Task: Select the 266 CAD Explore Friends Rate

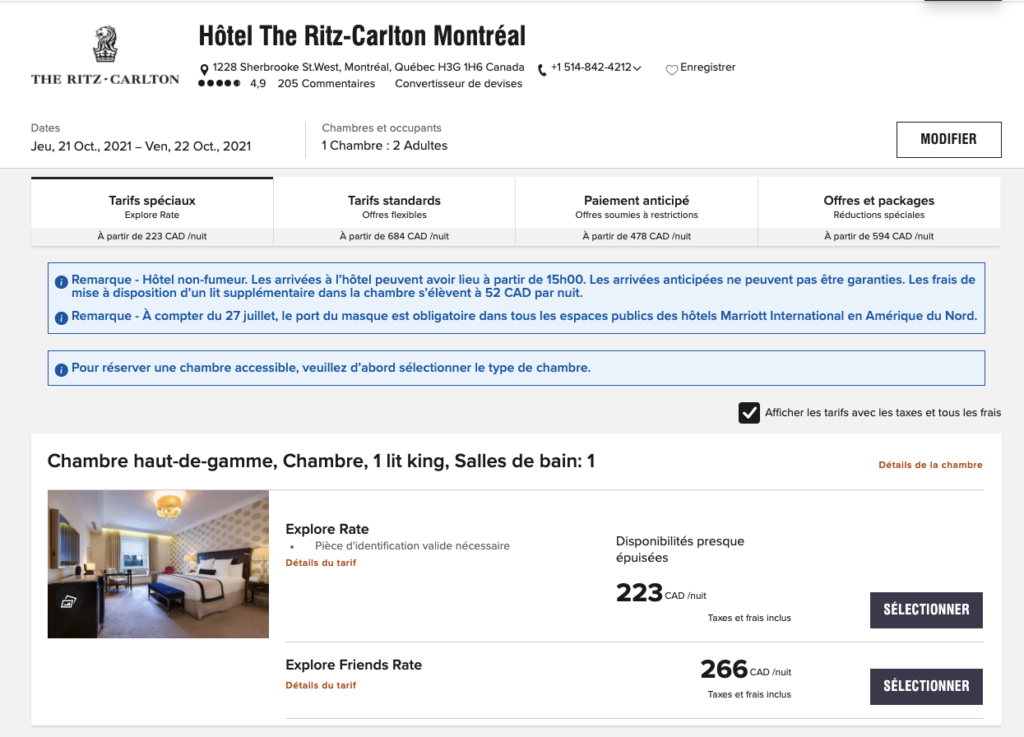Action: click(x=926, y=686)
